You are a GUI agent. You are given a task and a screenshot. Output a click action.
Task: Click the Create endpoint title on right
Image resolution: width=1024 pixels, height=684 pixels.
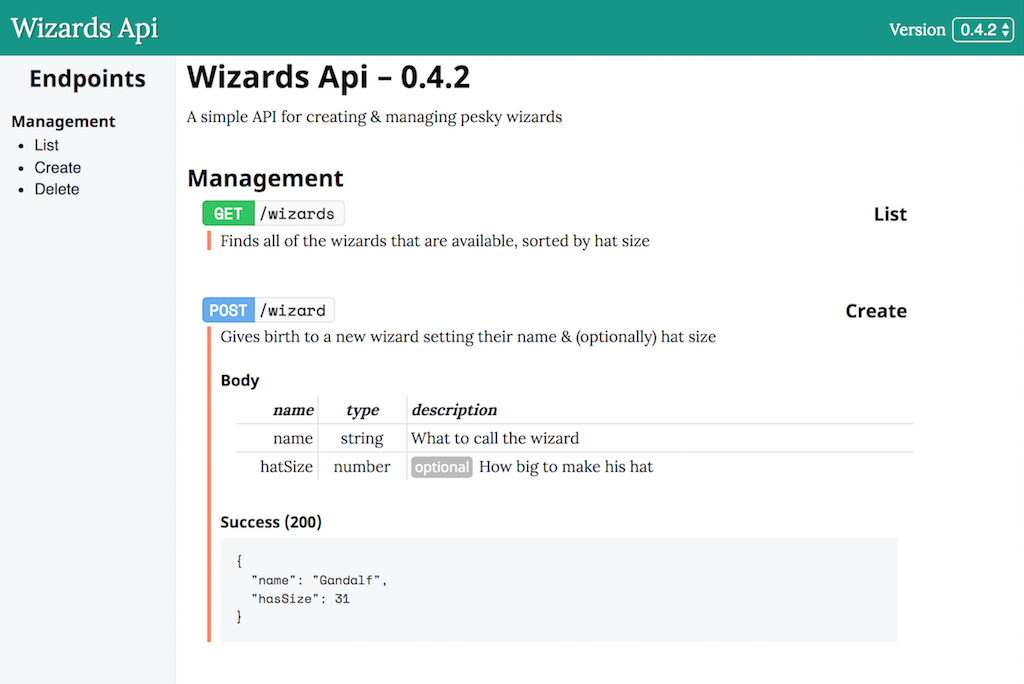pyautogui.click(x=876, y=311)
